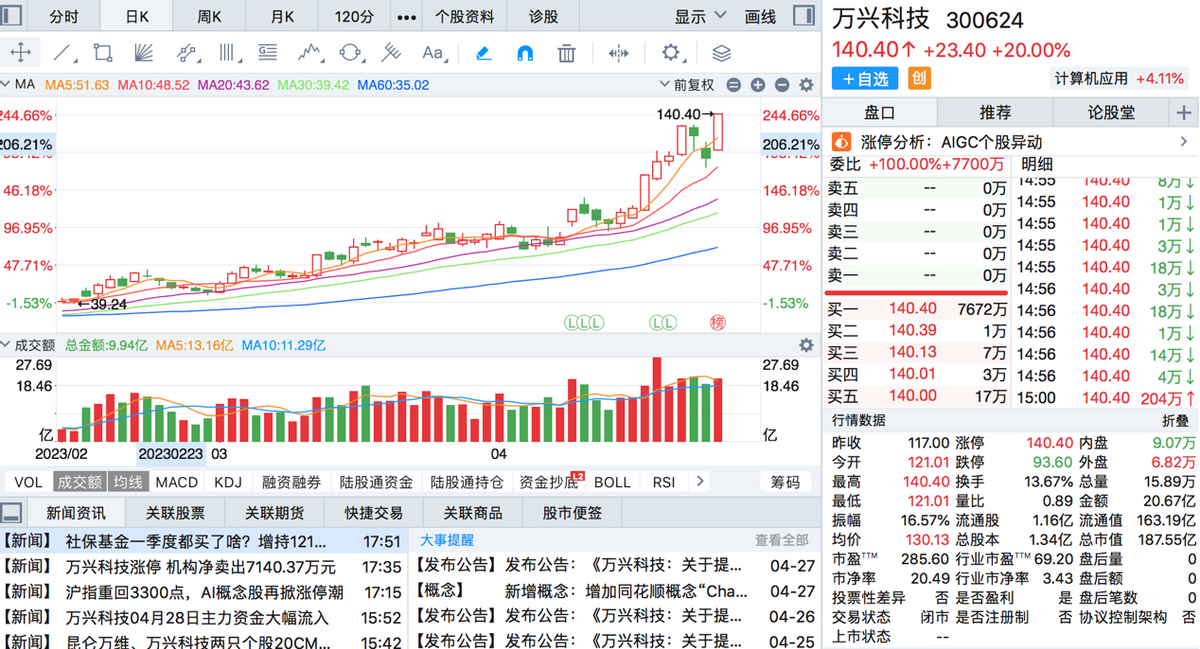Image resolution: width=1200 pixels, height=649 pixels.
Task: Select the VOL indicator
Action: 28,482
